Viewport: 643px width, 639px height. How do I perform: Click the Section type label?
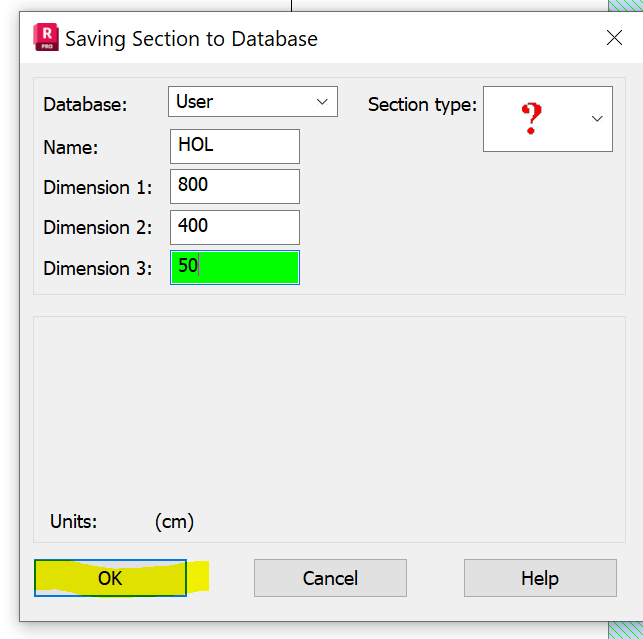click(422, 104)
